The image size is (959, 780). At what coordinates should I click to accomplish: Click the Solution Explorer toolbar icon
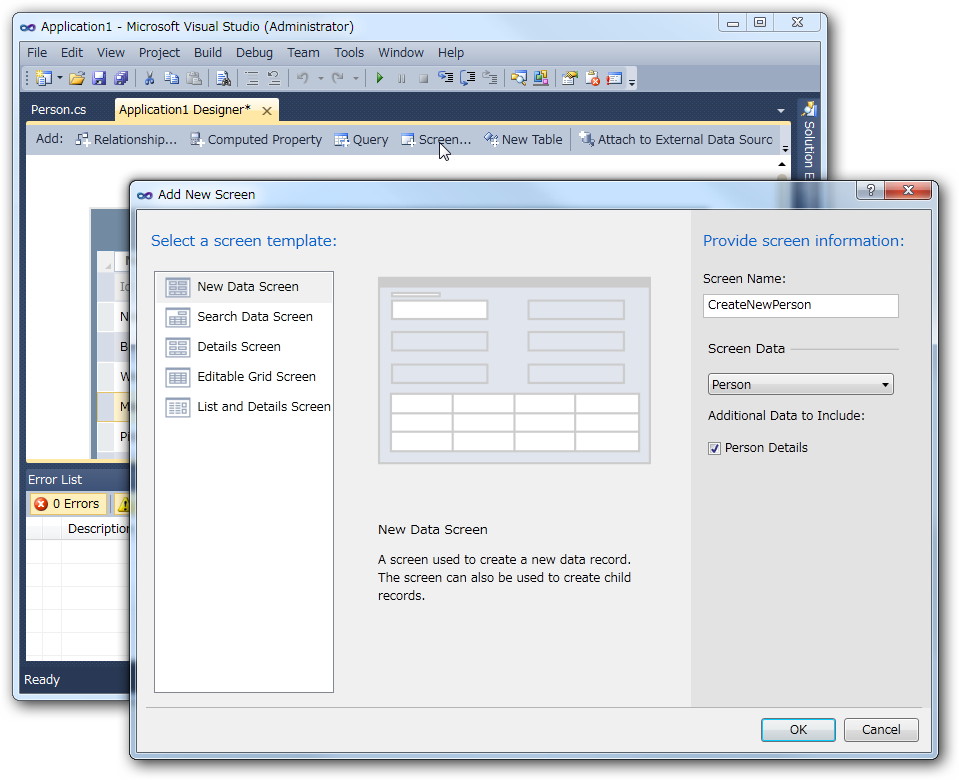519,78
